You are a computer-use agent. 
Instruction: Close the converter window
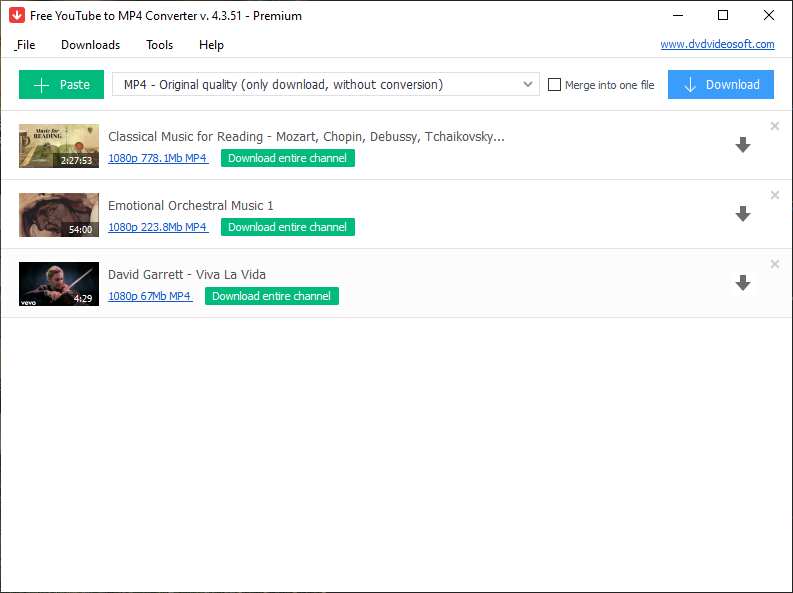click(x=769, y=15)
